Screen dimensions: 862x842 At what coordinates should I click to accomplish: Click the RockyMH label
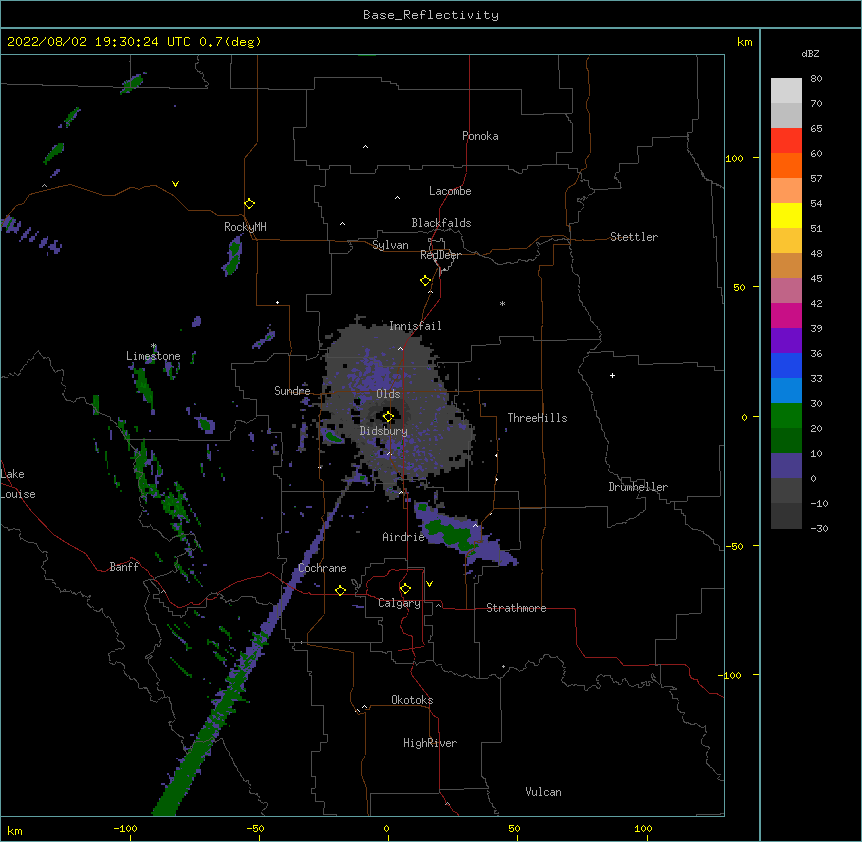pos(245,227)
